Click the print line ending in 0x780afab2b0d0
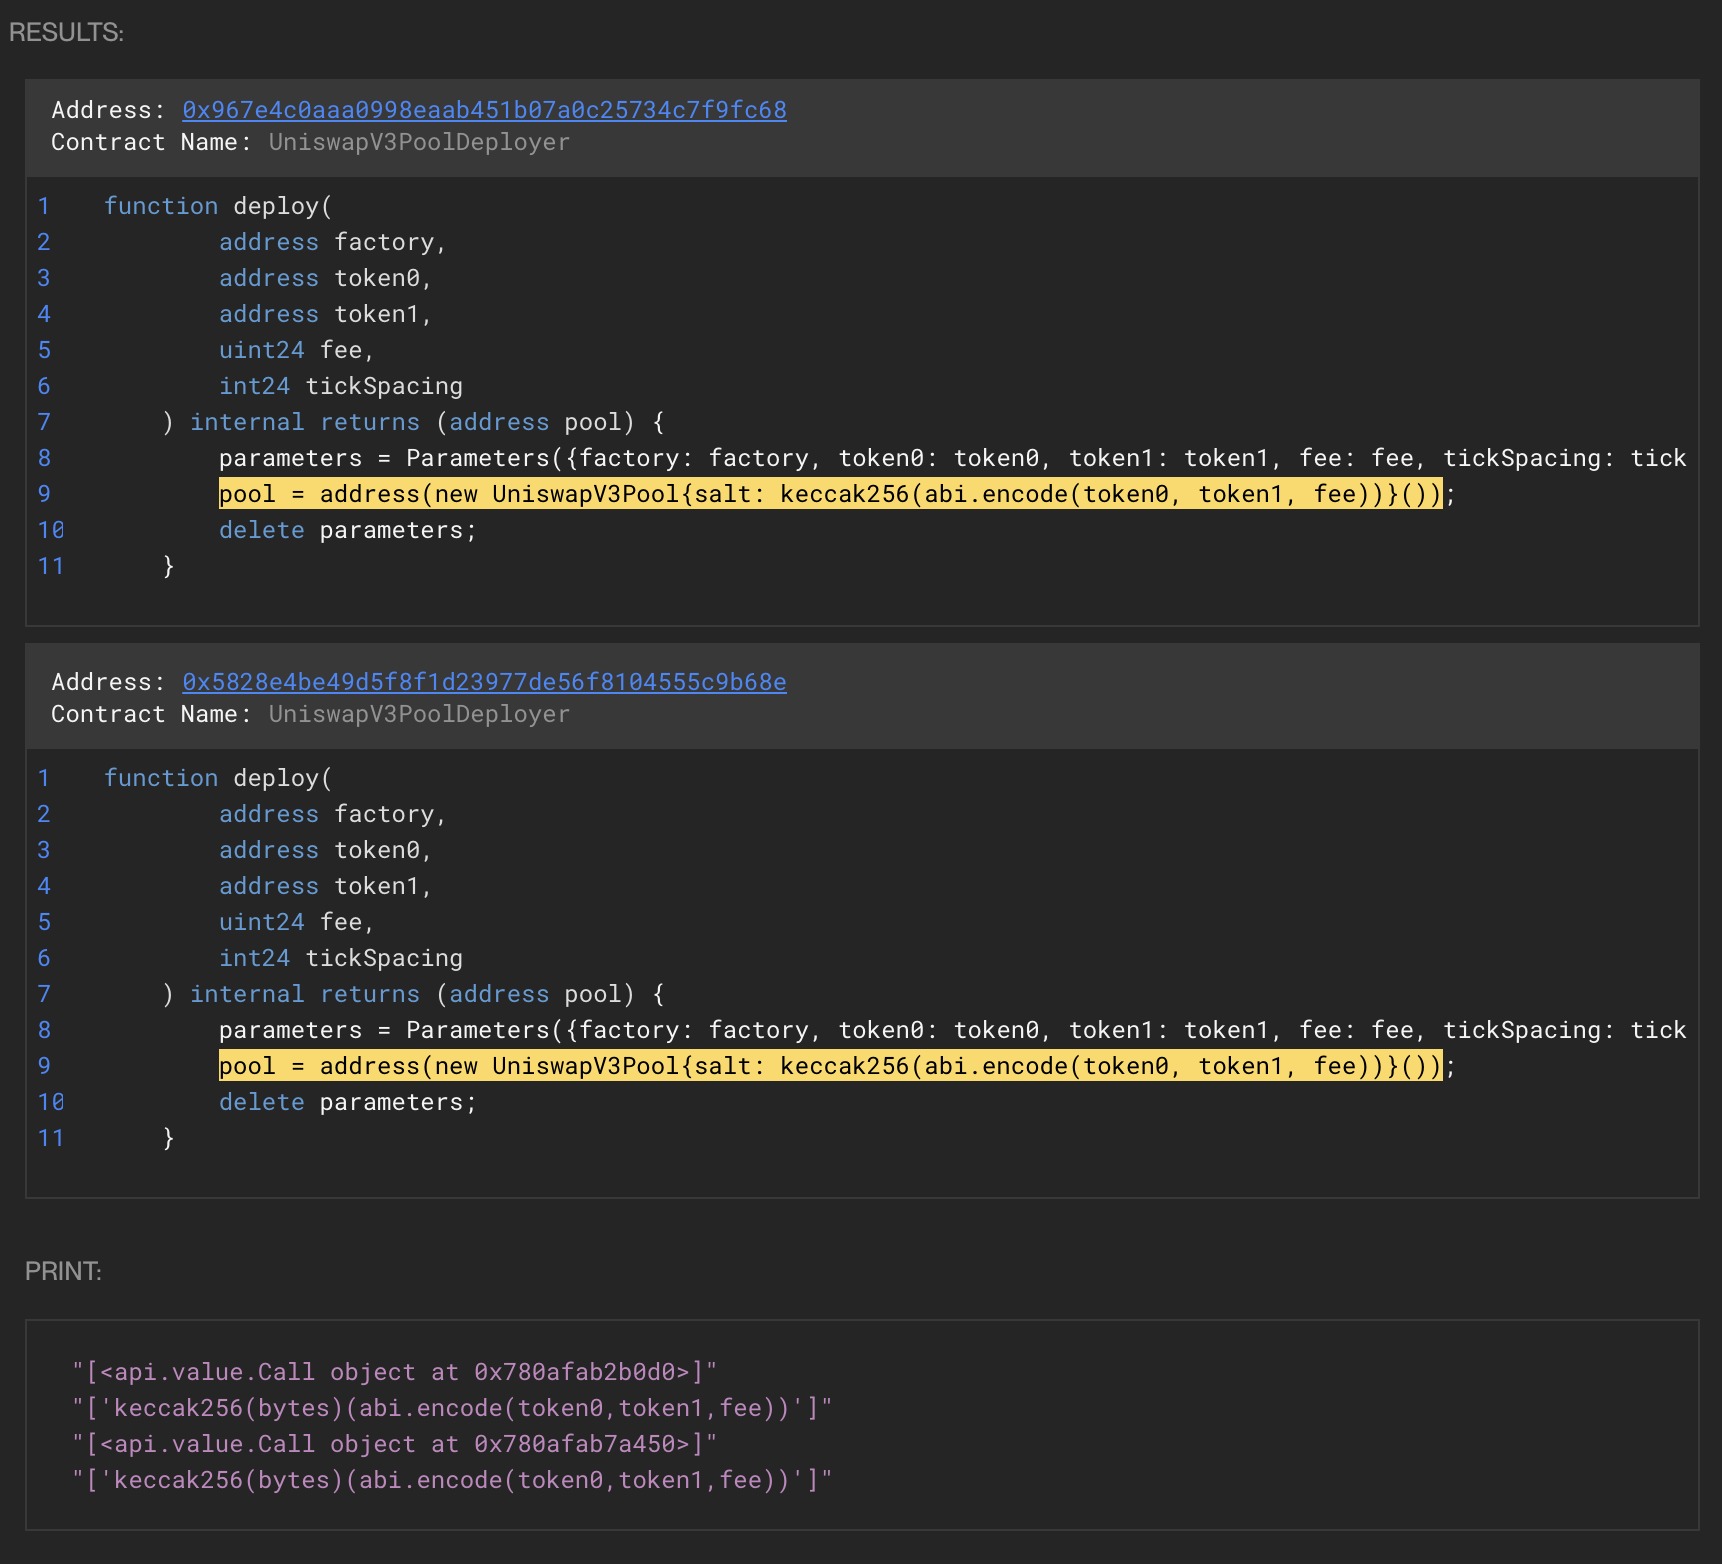 click(x=394, y=1372)
